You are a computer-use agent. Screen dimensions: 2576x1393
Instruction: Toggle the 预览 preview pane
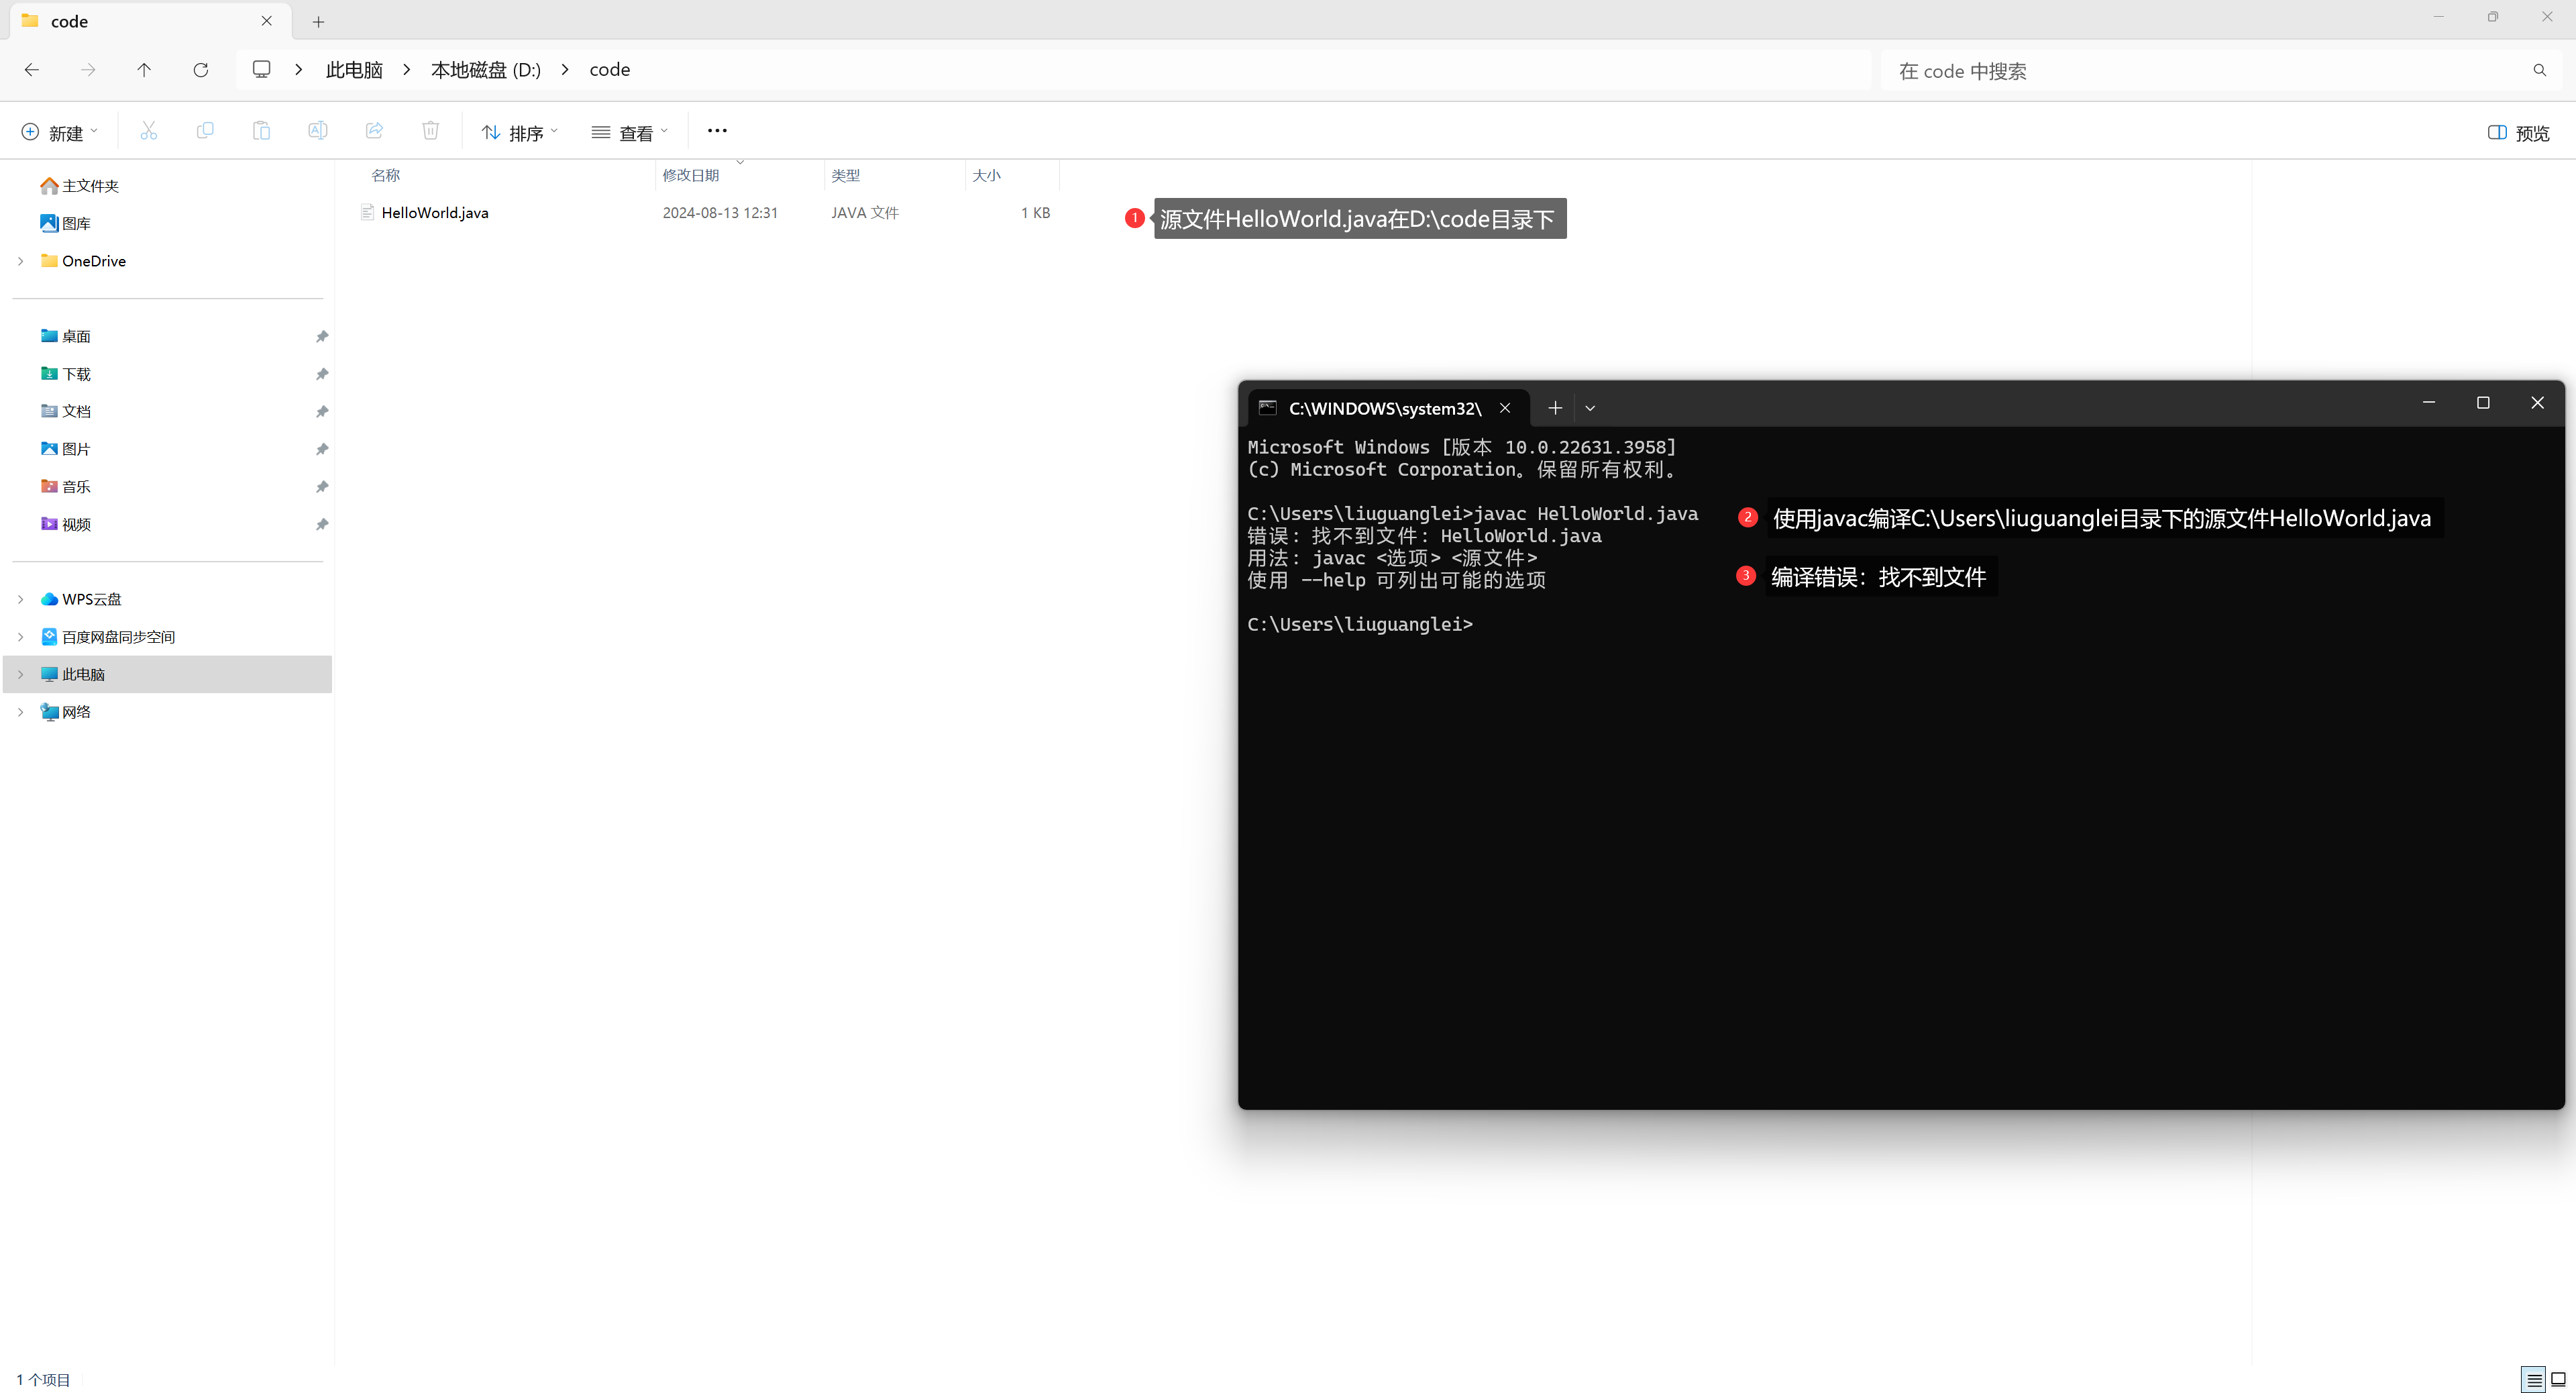[x=2518, y=133]
